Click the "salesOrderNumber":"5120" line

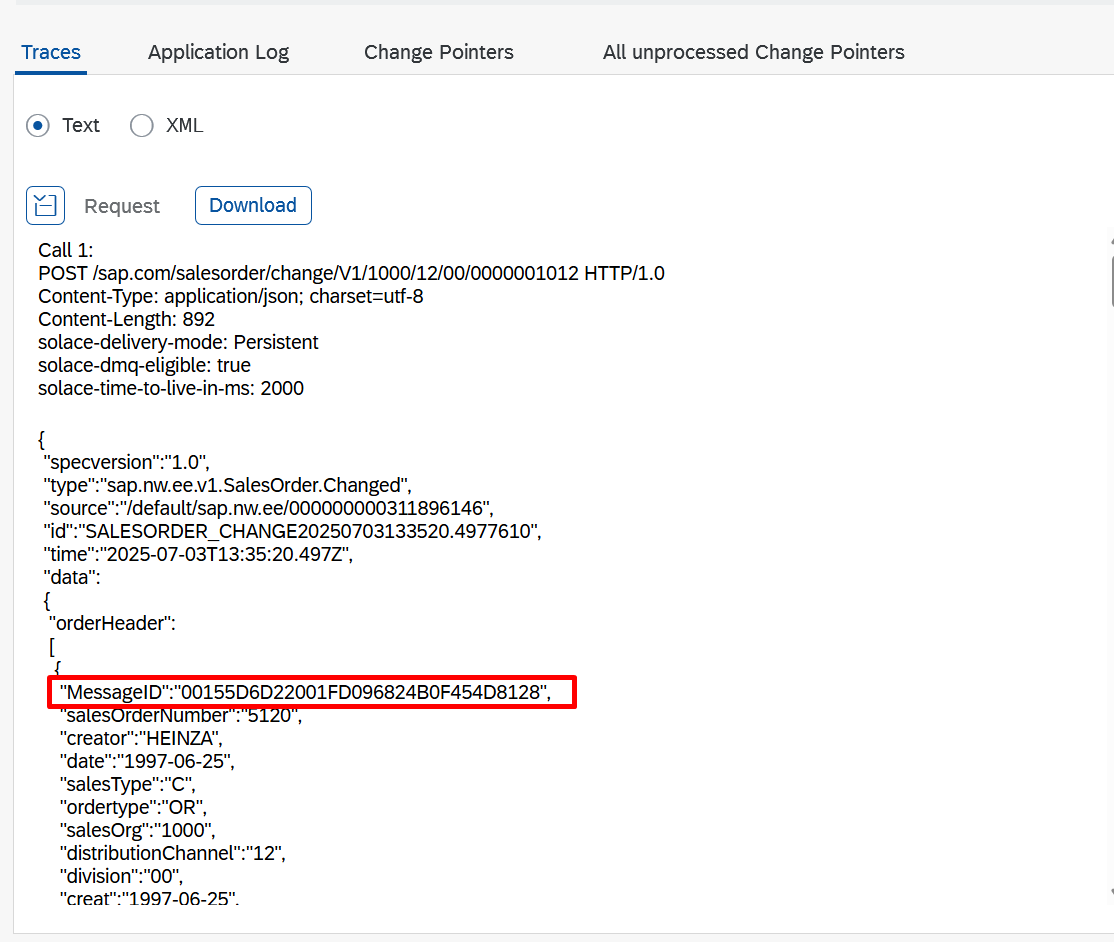point(181,715)
